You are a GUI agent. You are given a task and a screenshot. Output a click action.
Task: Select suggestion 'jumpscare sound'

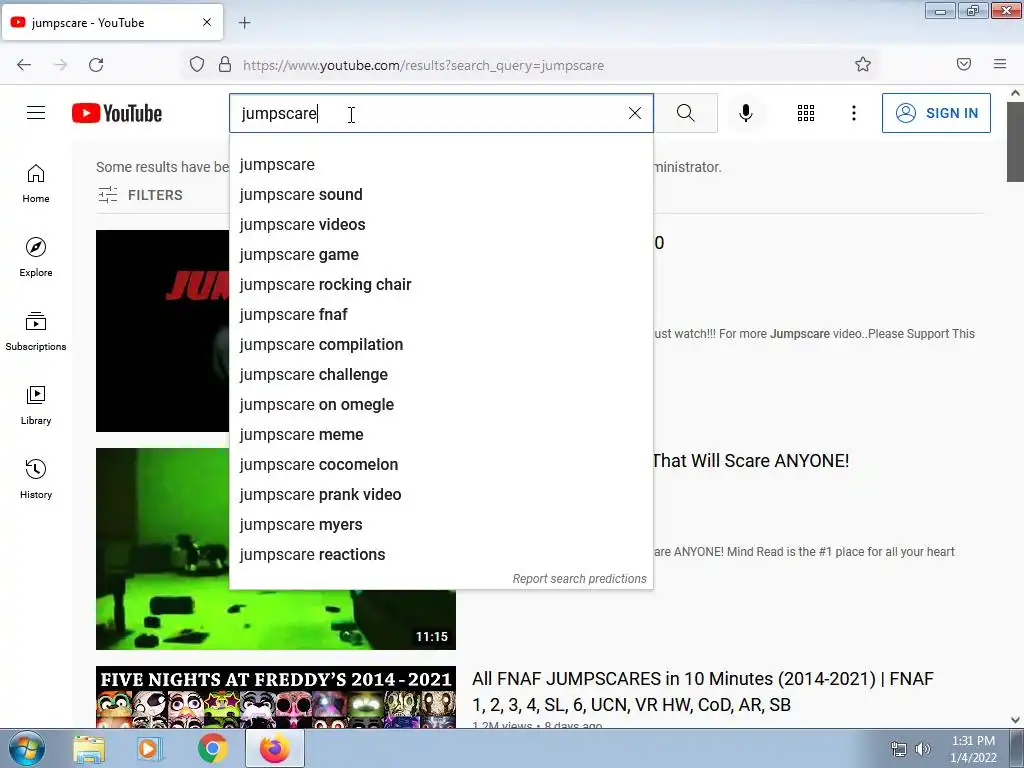(441, 195)
